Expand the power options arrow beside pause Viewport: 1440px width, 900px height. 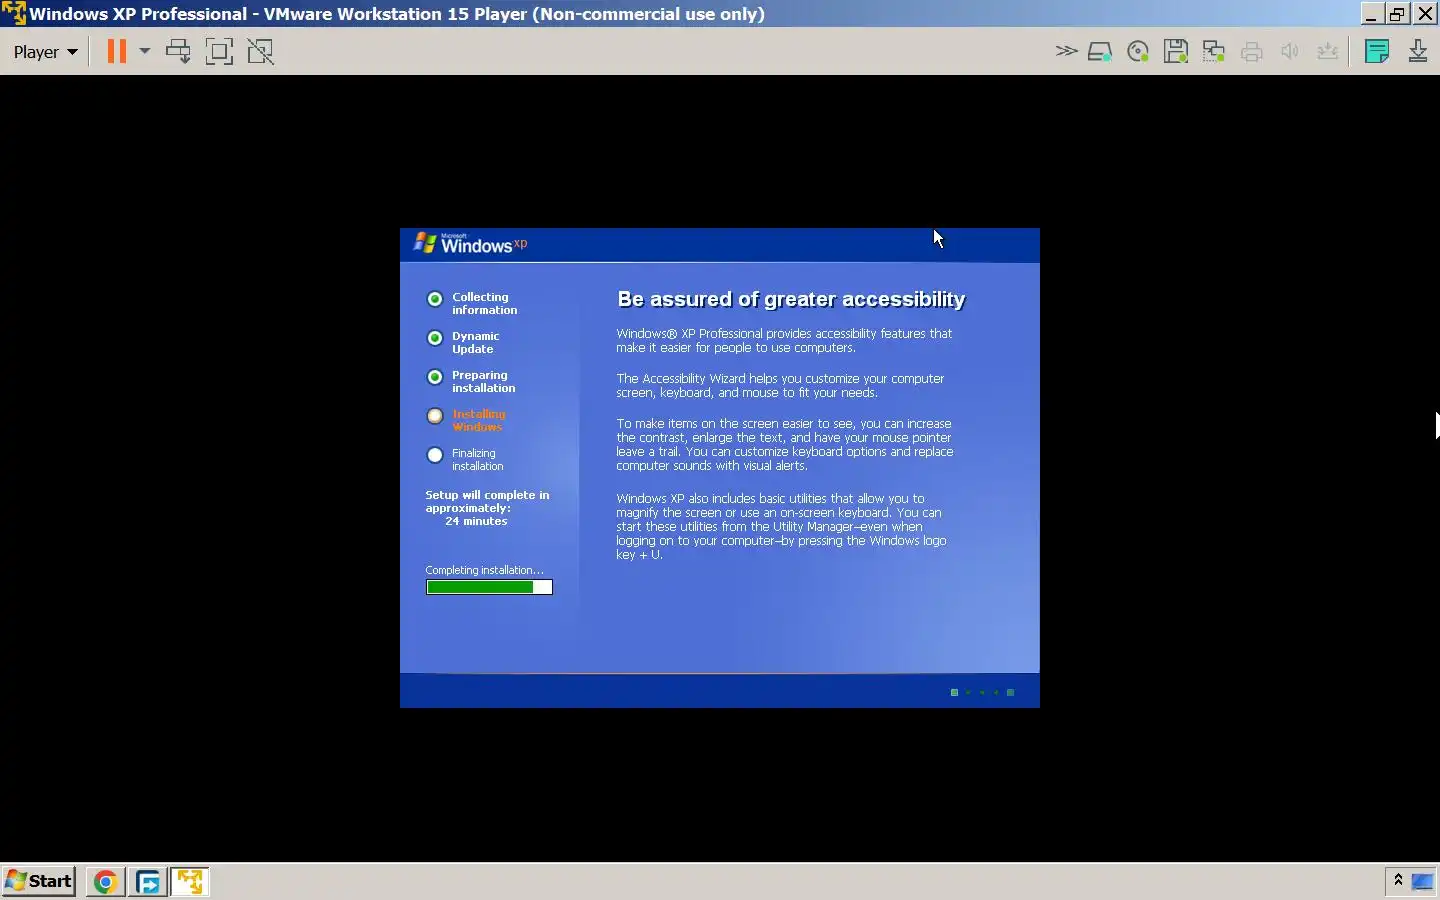(145, 51)
